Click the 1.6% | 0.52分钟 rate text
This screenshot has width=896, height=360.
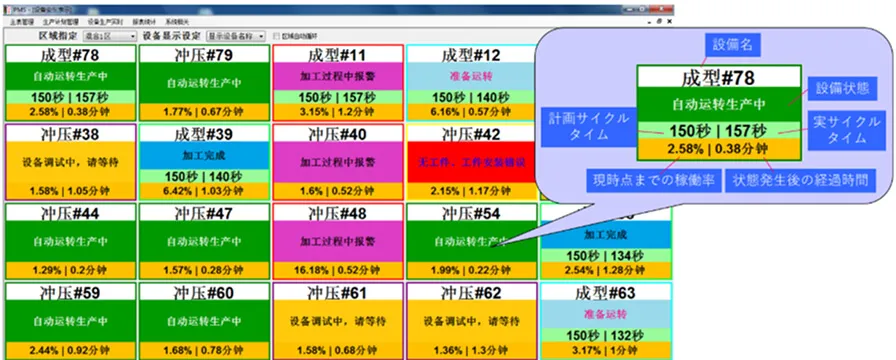click(338, 191)
